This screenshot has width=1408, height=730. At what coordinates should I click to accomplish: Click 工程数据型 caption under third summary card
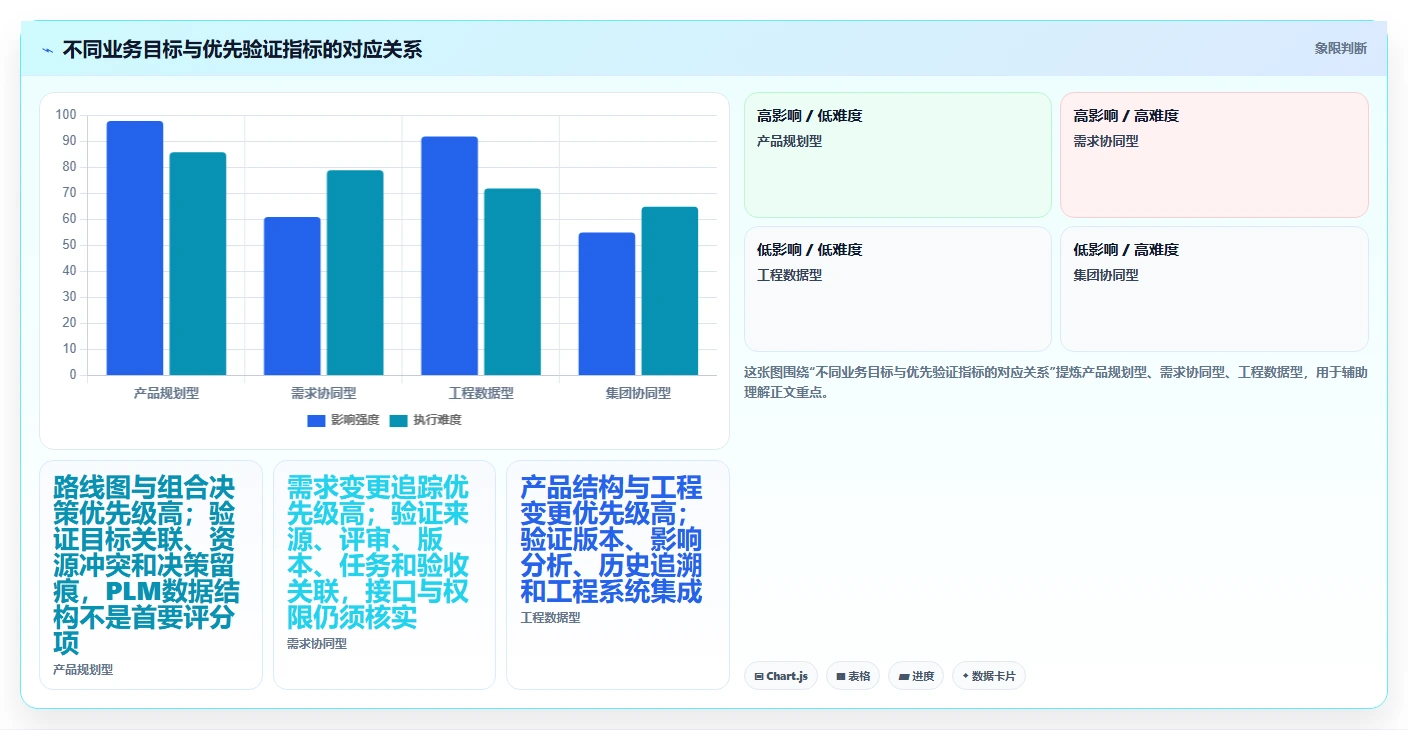[x=550, y=618]
